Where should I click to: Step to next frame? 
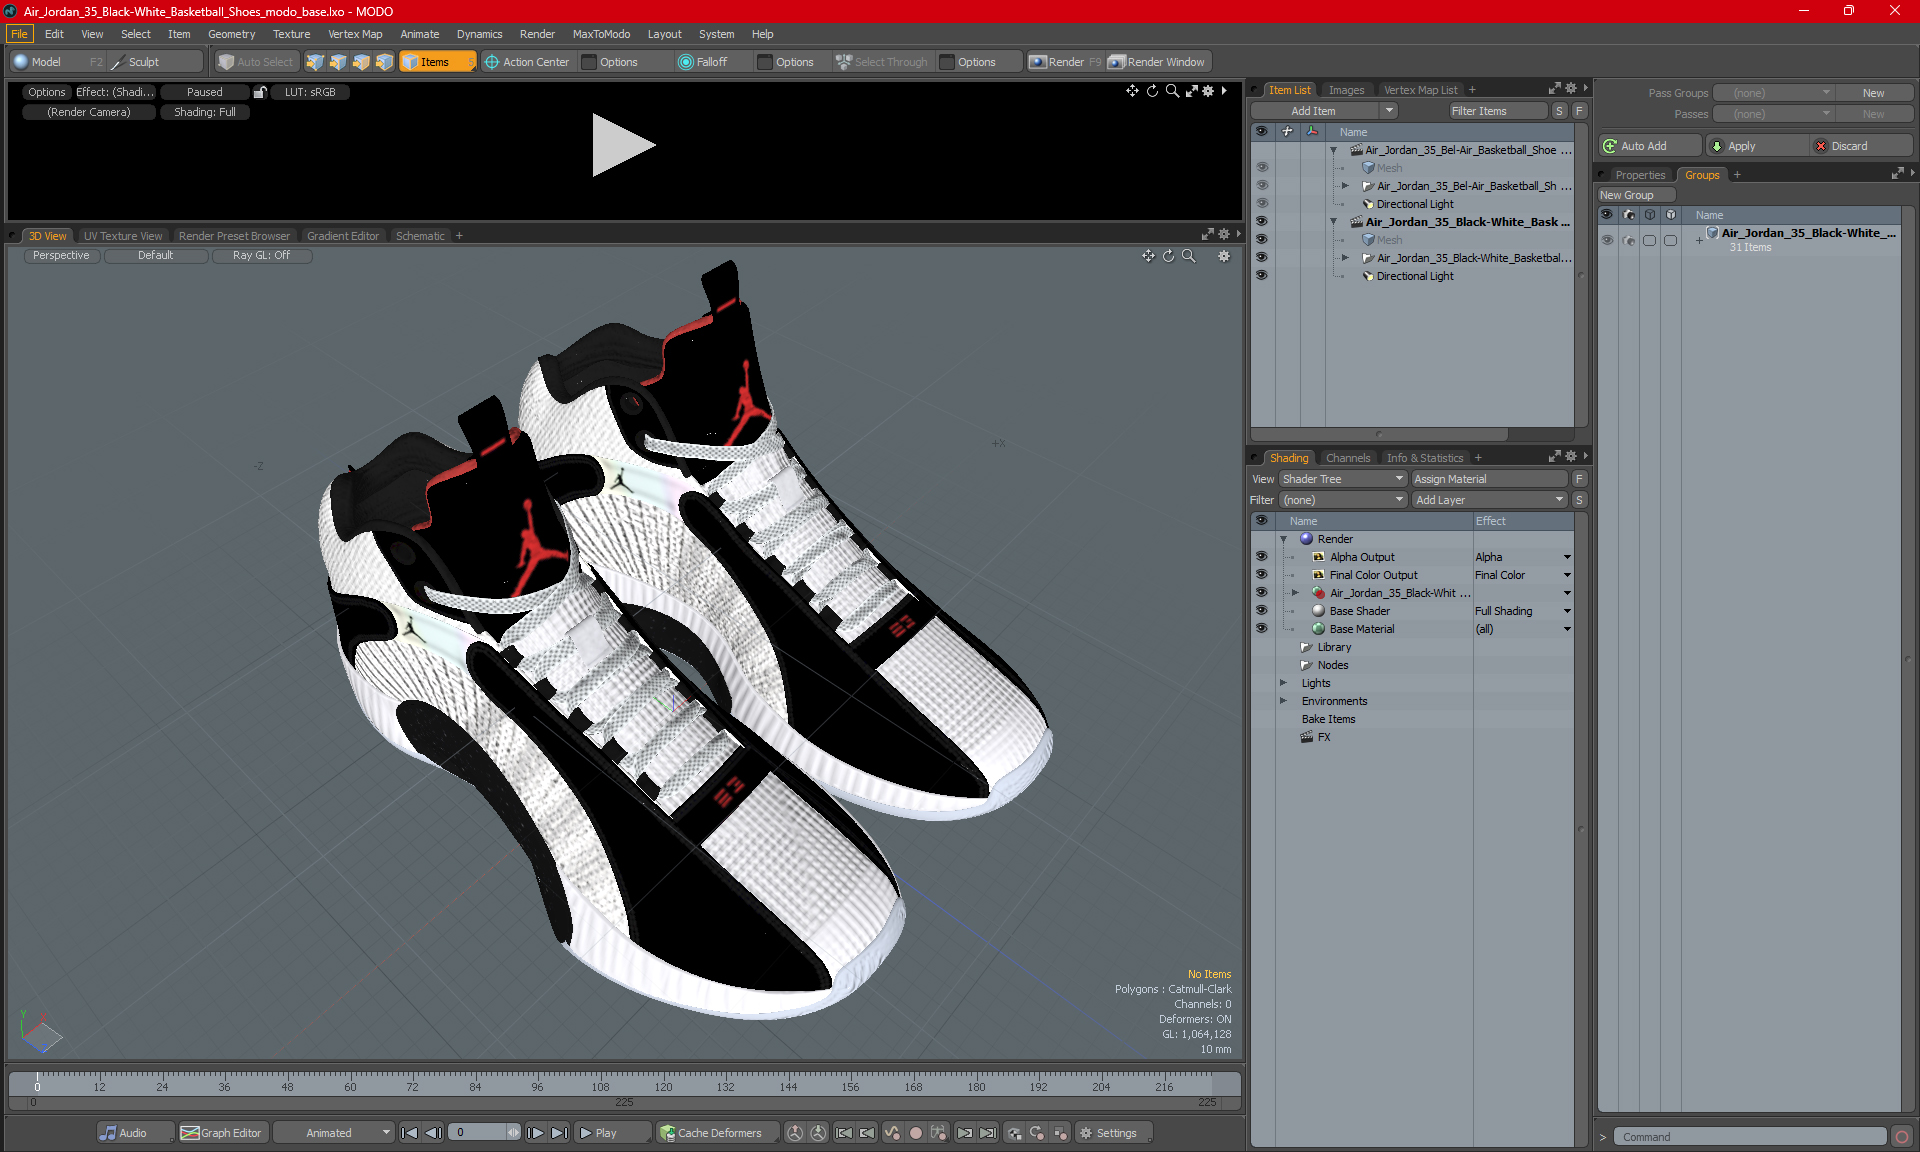click(536, 1133)
